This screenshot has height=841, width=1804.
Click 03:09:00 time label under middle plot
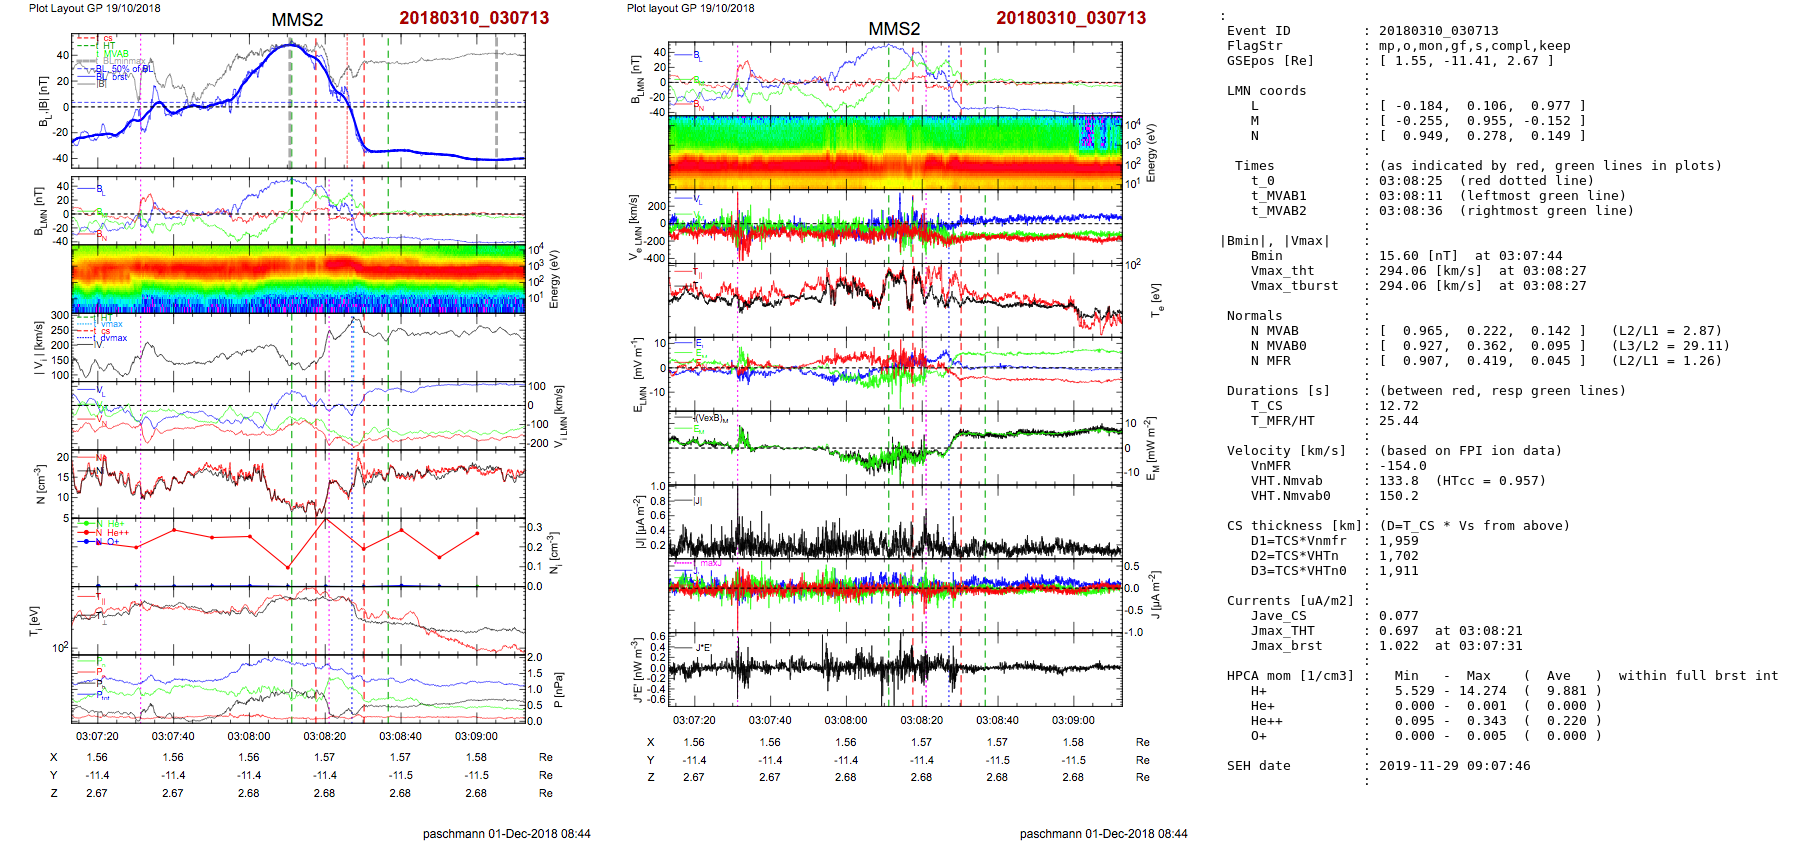1073,720
